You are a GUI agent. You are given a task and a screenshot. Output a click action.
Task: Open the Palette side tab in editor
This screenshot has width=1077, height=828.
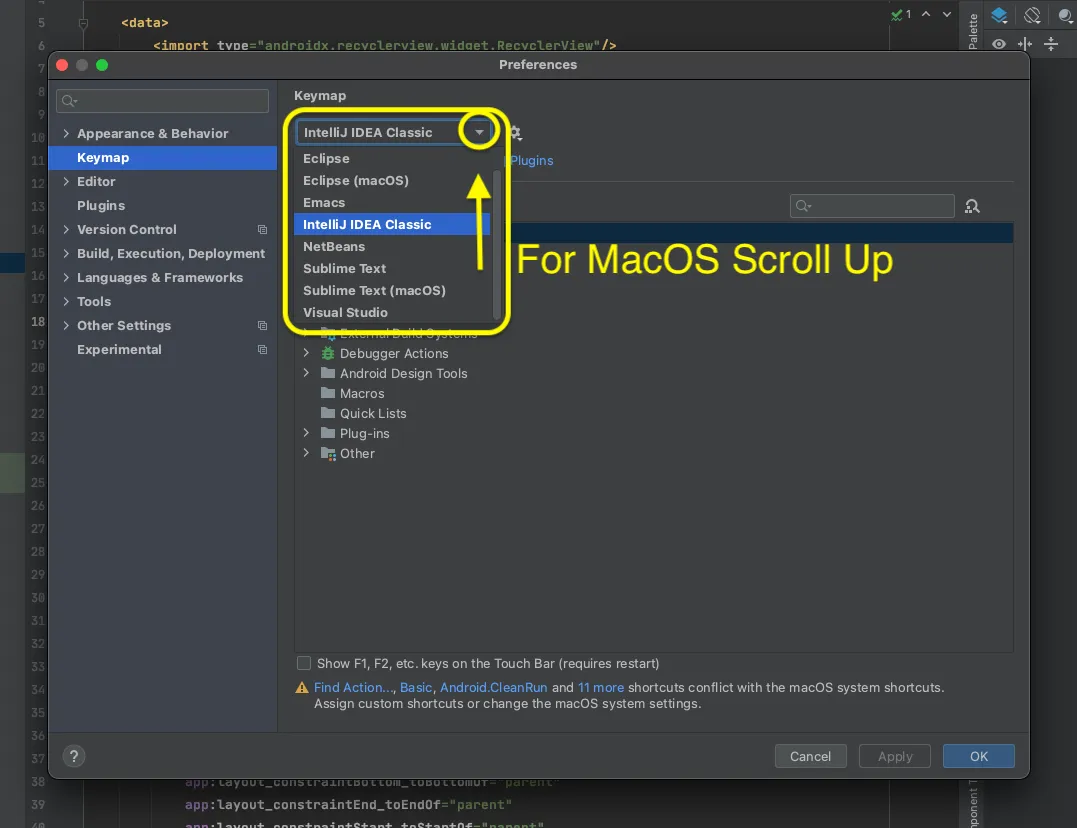pos(973,30)
